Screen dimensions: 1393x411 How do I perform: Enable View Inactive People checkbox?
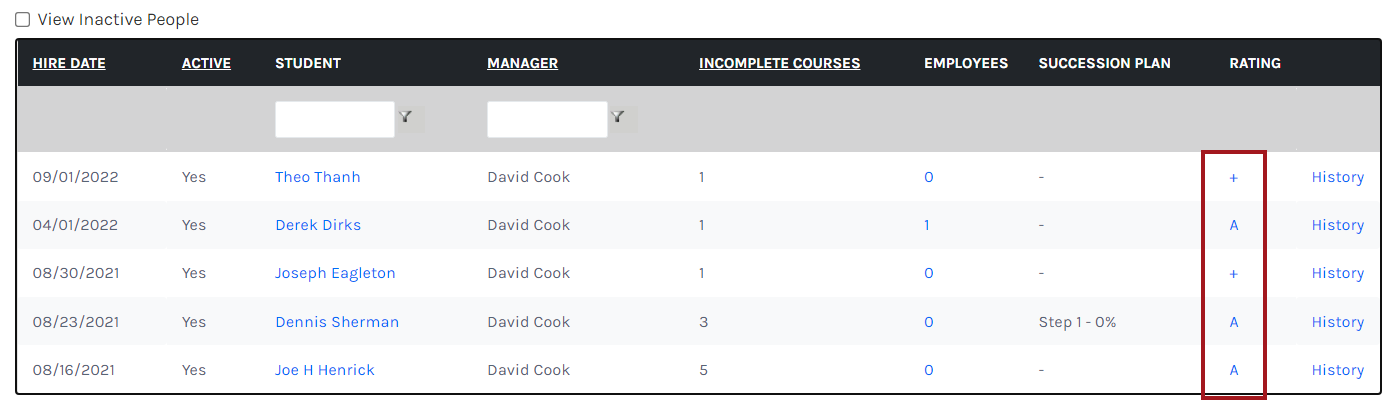coord(22,20)
